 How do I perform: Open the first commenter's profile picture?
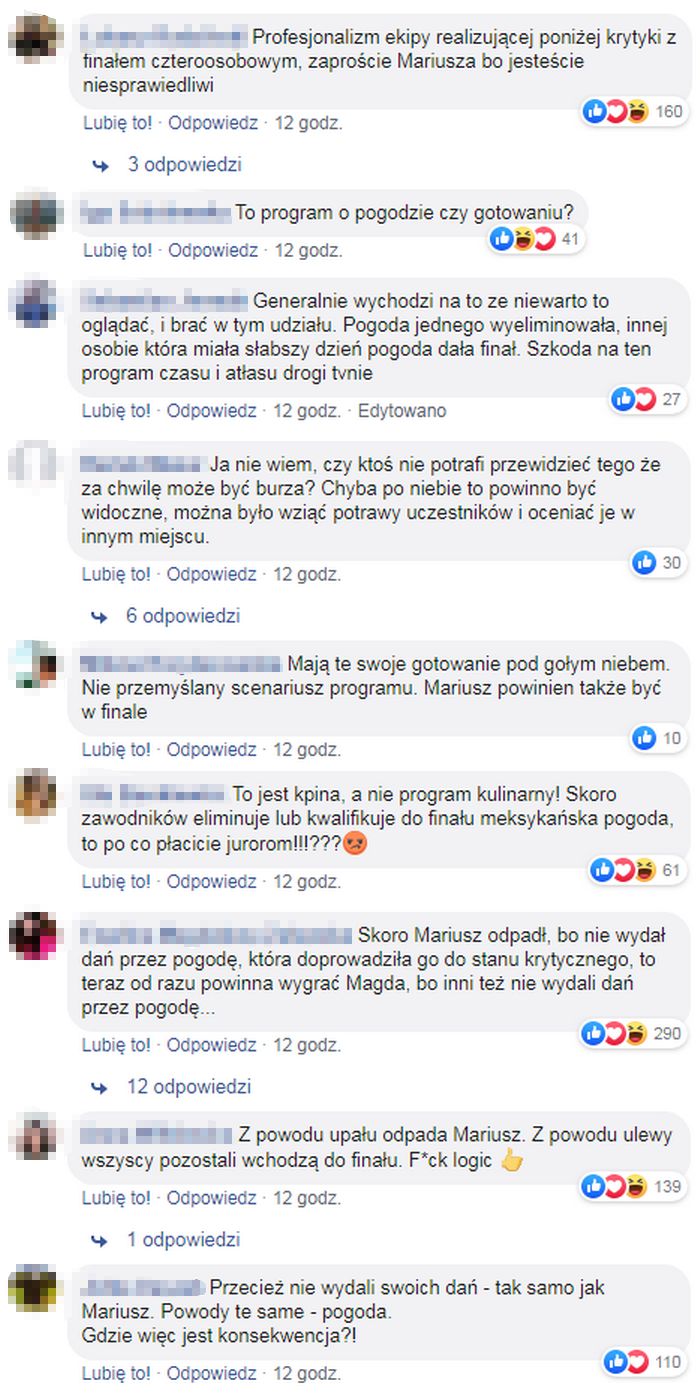[33, 39]
